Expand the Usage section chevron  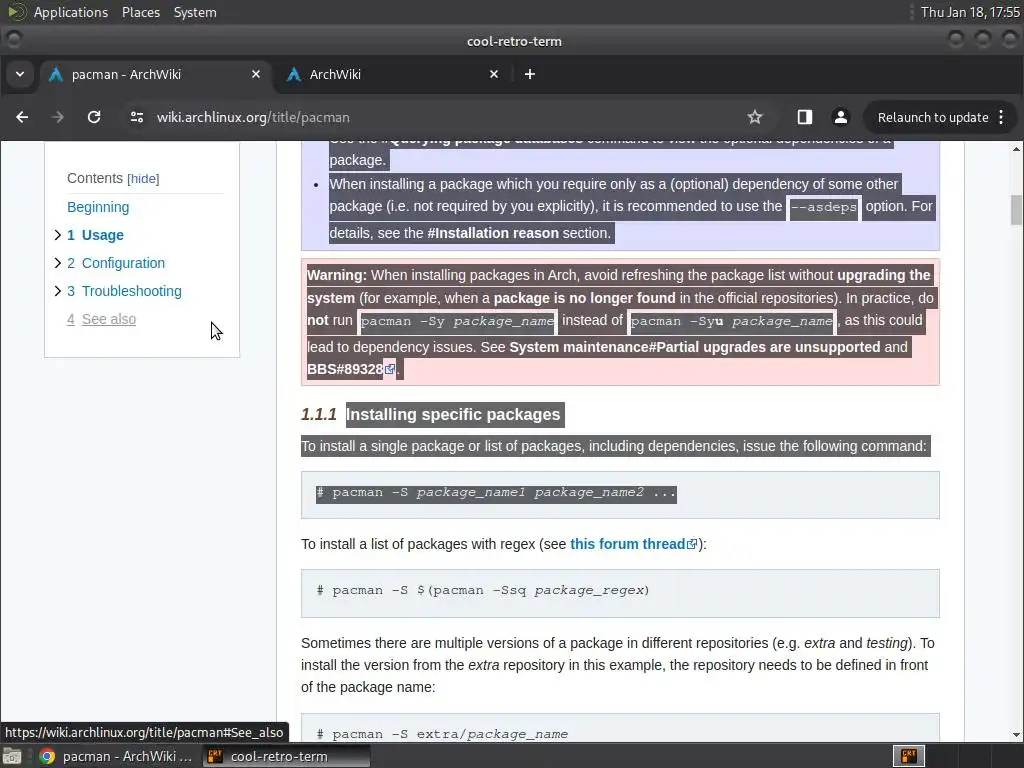pyautogui.click(x=57, y=235)
